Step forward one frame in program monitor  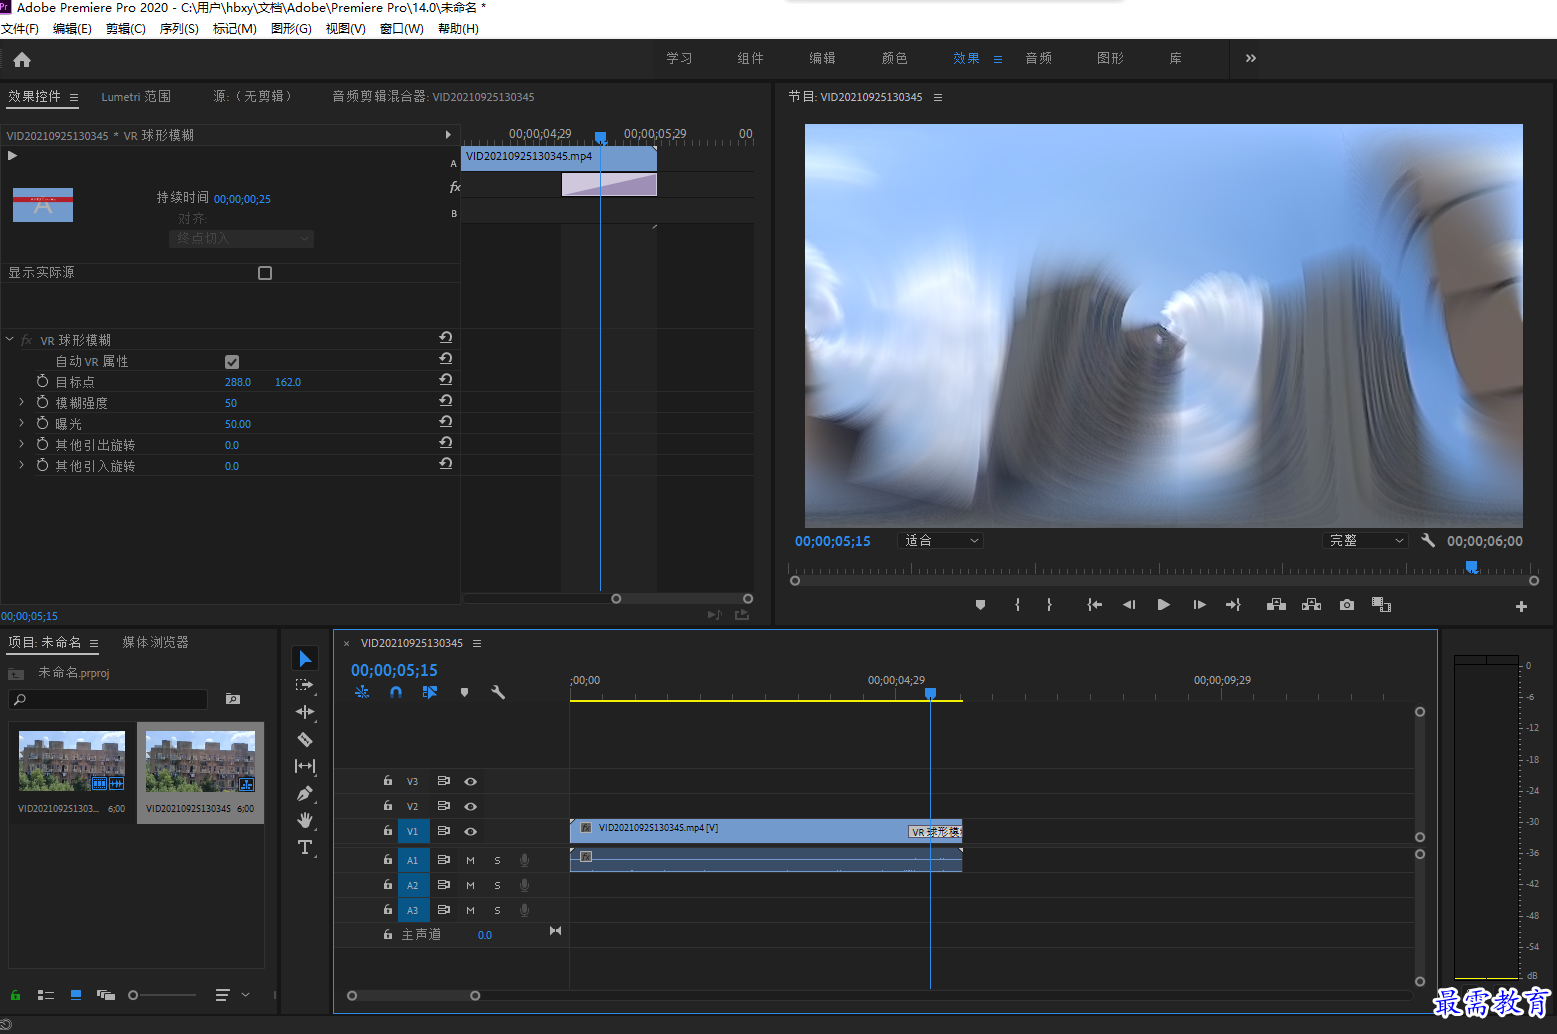1199,605
